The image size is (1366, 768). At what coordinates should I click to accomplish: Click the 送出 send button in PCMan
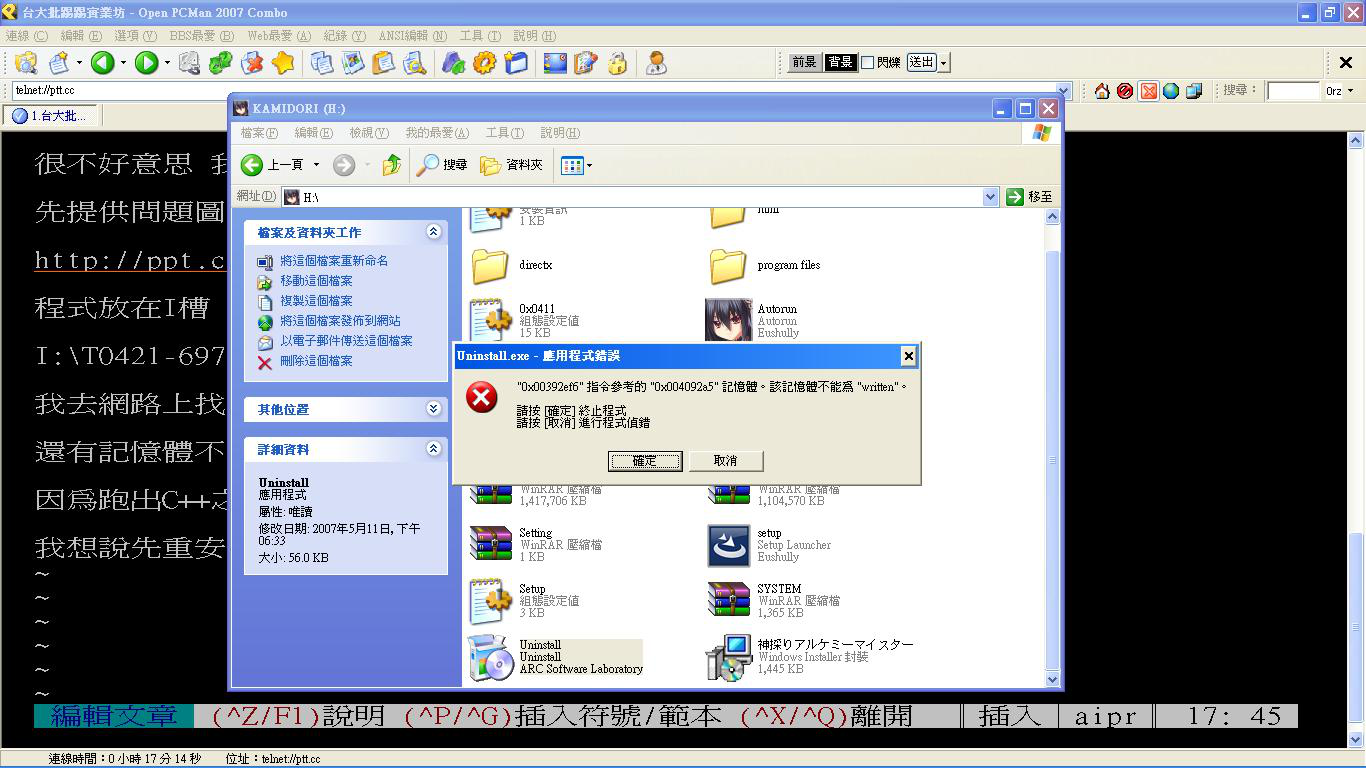coord(921,62)
